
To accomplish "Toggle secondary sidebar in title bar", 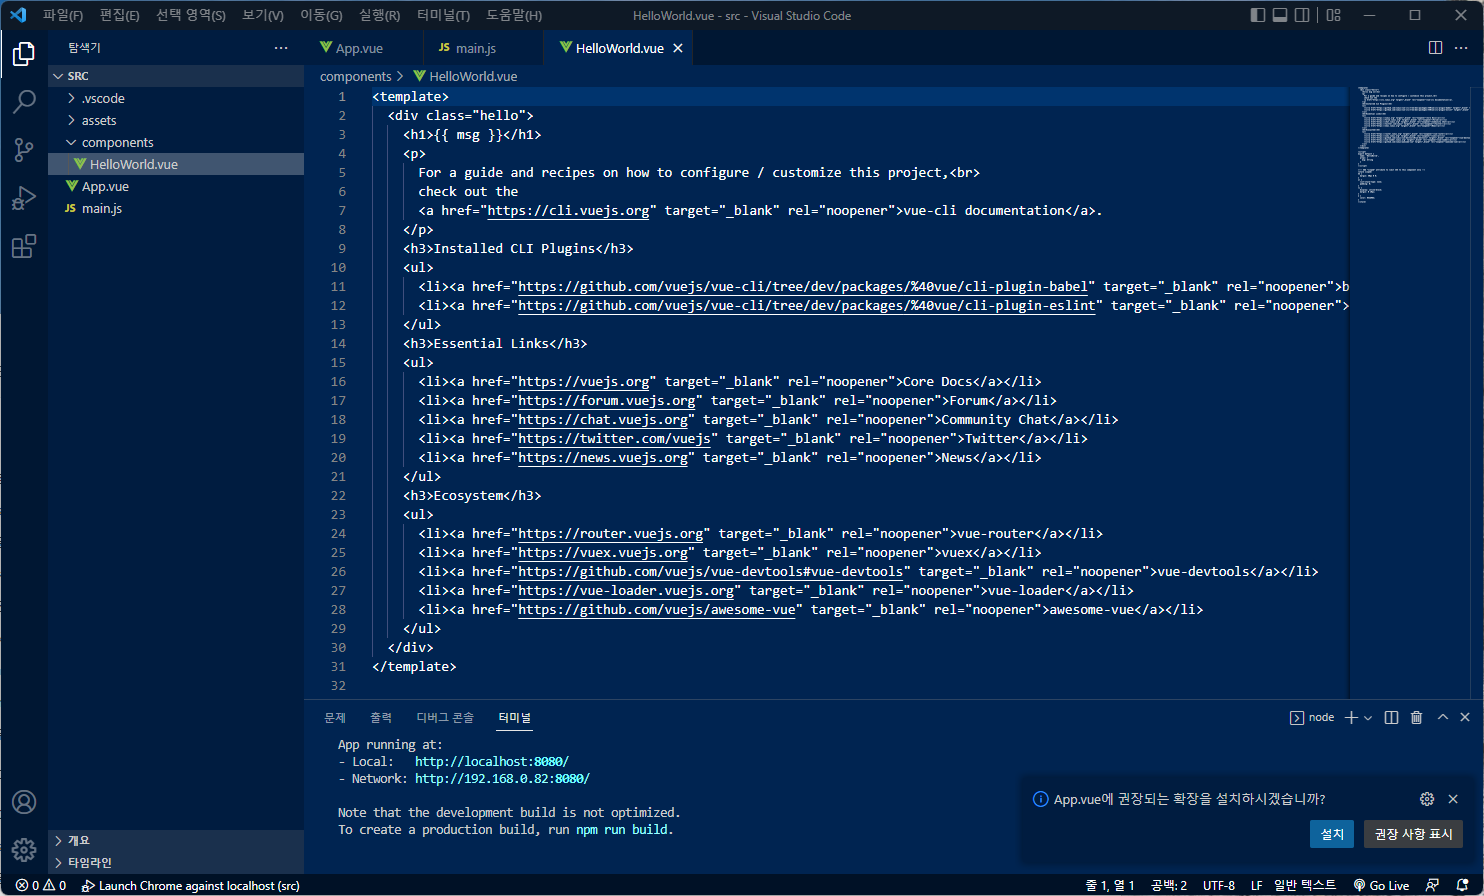I will tap(1302, 15).
